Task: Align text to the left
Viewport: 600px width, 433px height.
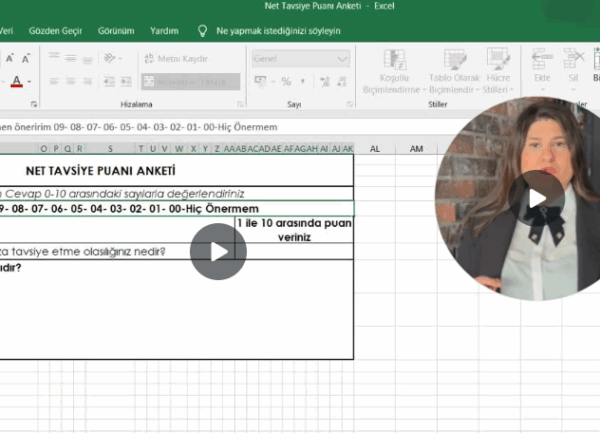Action: pos(54,81)
